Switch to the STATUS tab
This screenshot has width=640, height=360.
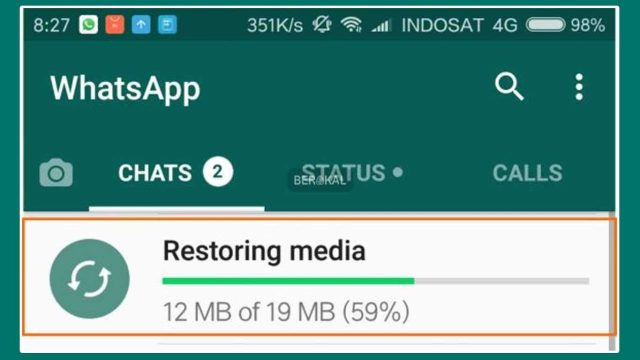click(352, 173)
